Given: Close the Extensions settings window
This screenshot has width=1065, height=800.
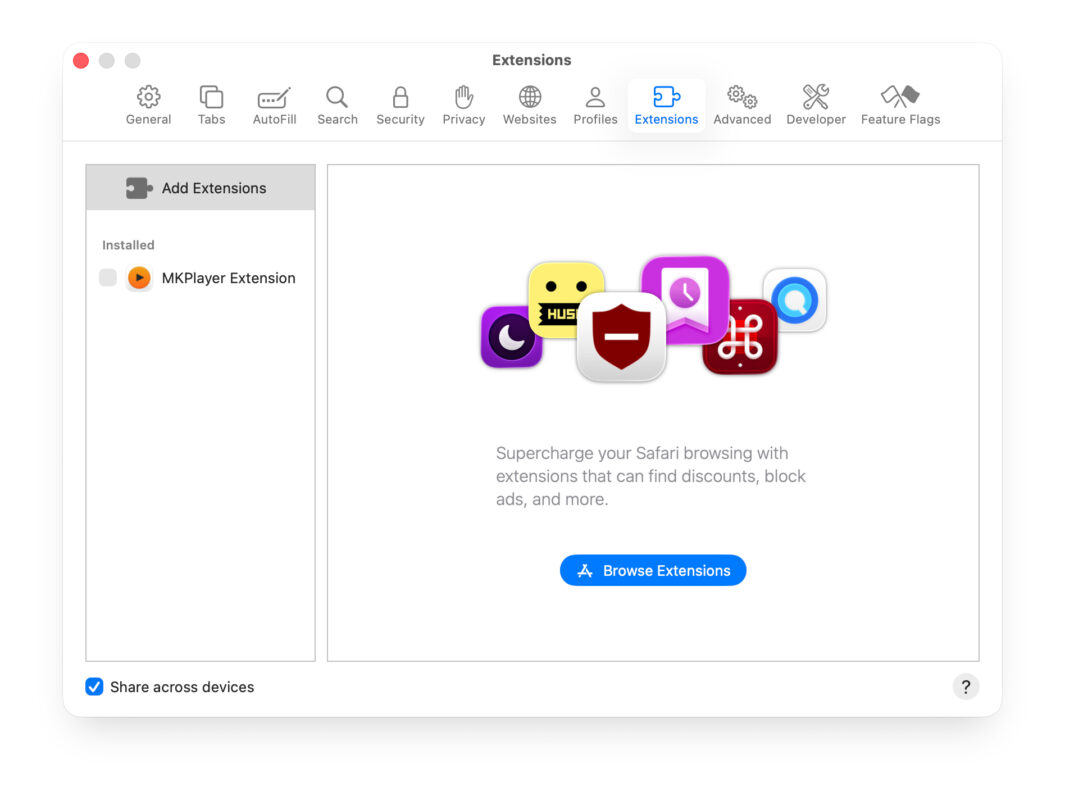Looking at the screenshot, I should click(81, 61).
